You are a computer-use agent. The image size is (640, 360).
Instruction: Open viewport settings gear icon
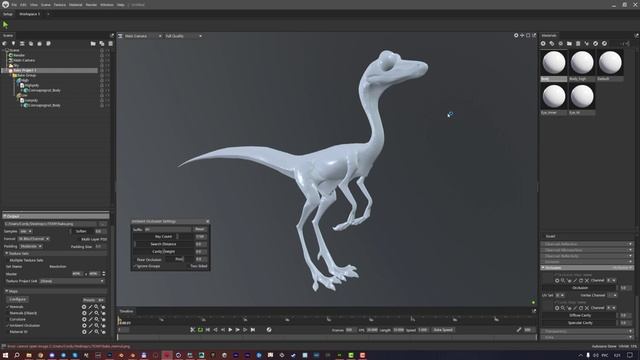point(516,36)
